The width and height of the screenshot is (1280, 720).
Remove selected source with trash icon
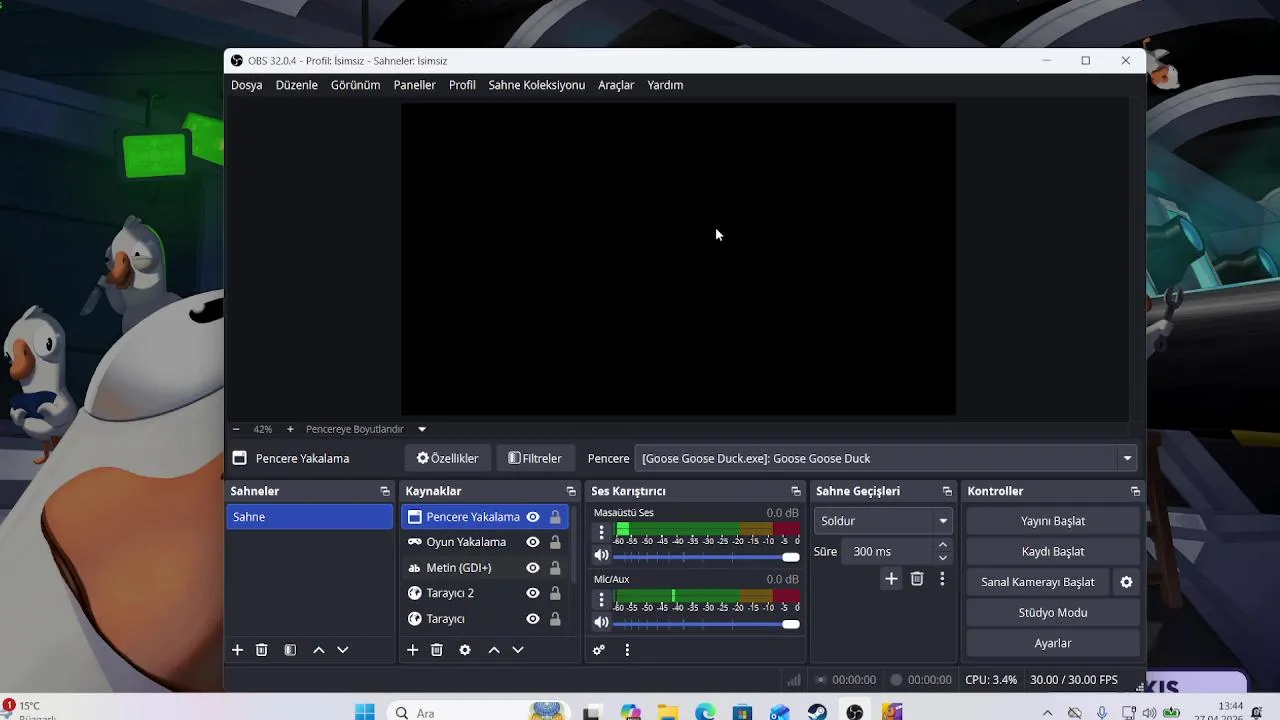437,650
